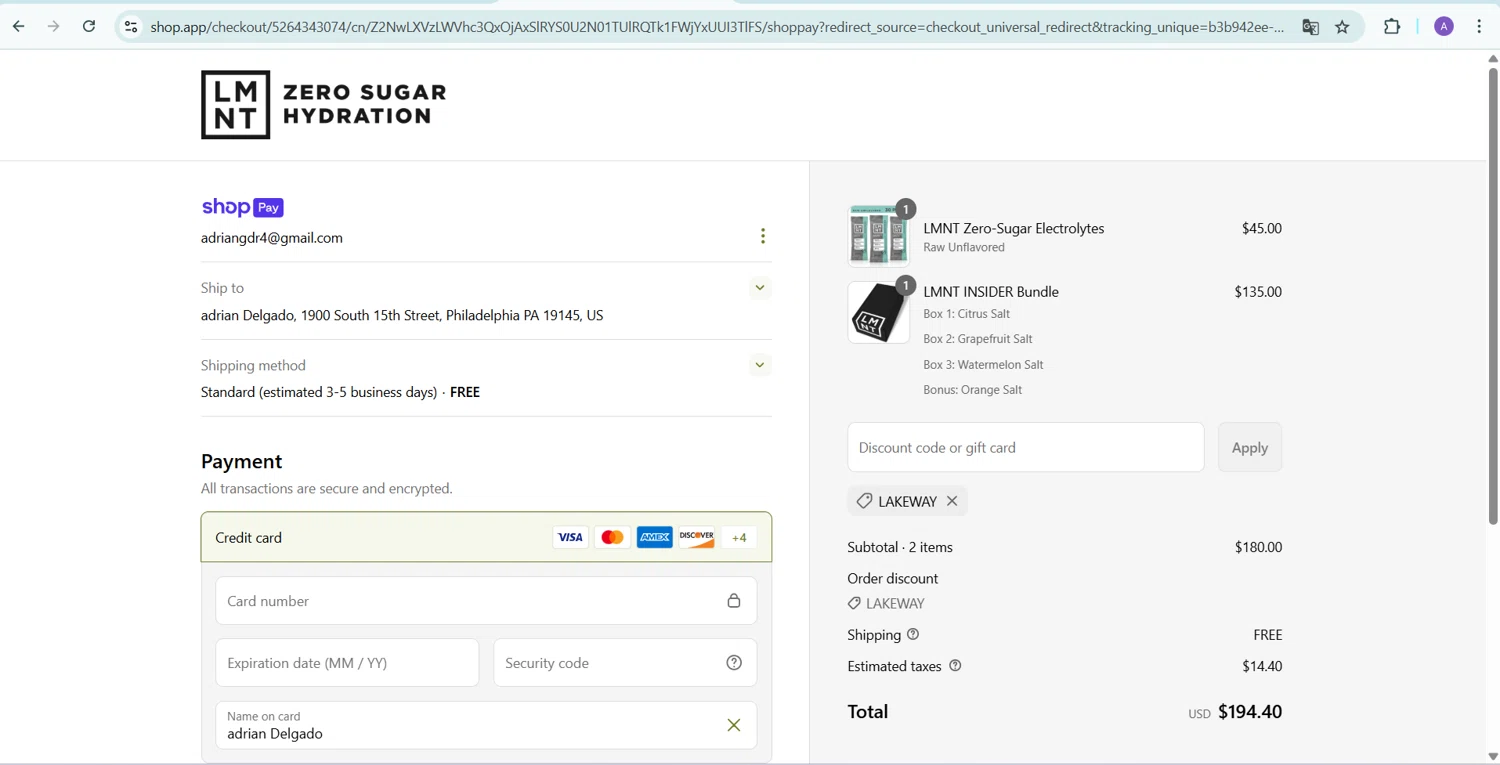Click the scrollbar down arrow
Viewport: 1500px width, 765px height.
(x=1492, y=757)
